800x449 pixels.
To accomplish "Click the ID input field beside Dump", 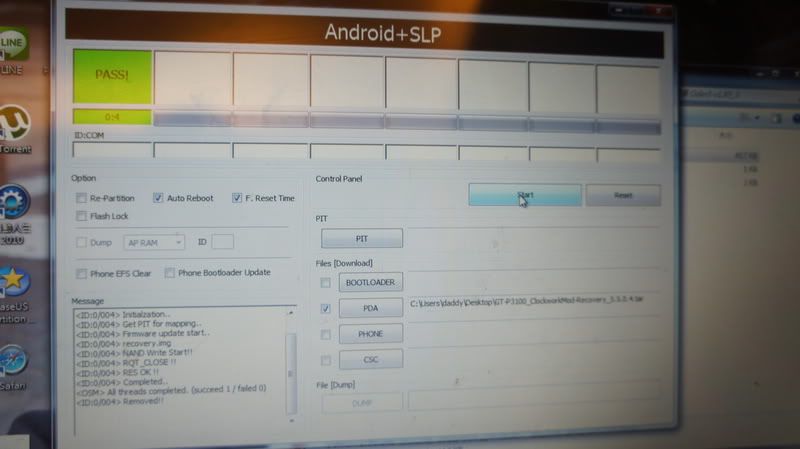I will pos(222,242).
